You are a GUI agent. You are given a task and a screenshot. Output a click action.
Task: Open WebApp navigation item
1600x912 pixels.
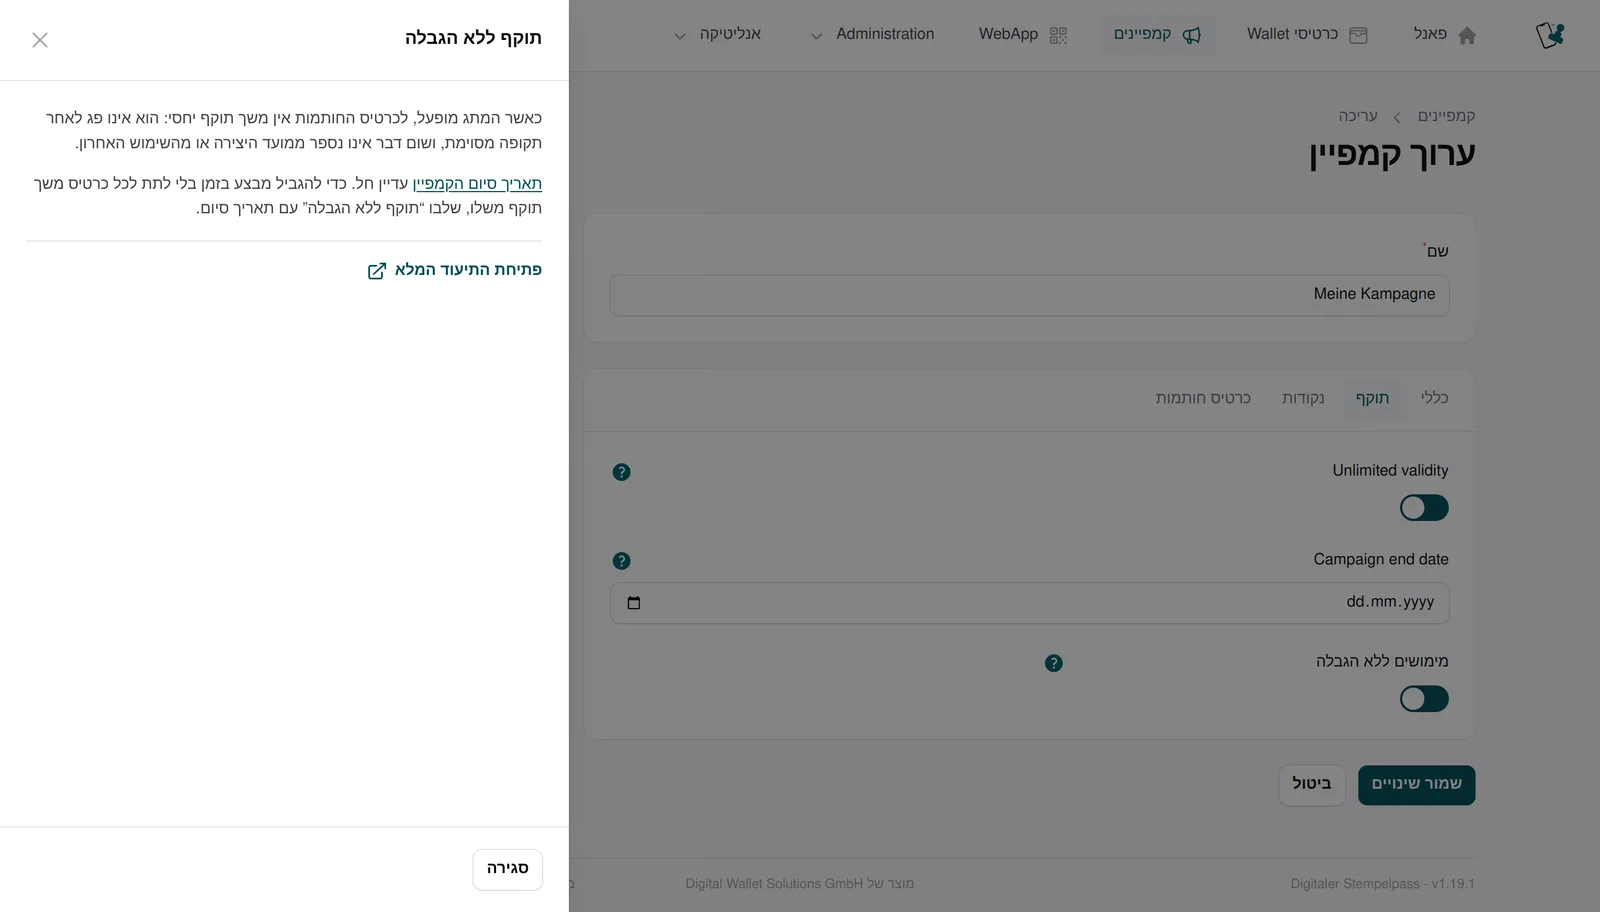point(1023,35)
